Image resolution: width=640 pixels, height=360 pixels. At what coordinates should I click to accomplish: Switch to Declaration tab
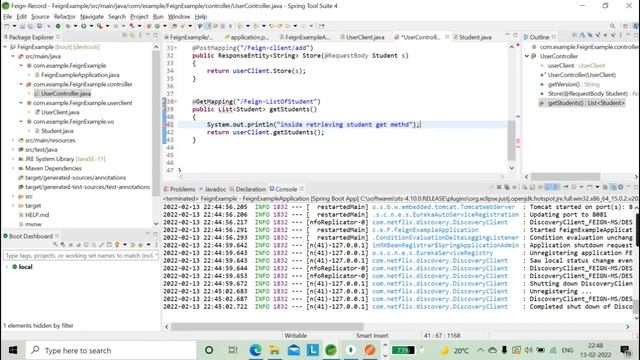(x=247, y=189)
